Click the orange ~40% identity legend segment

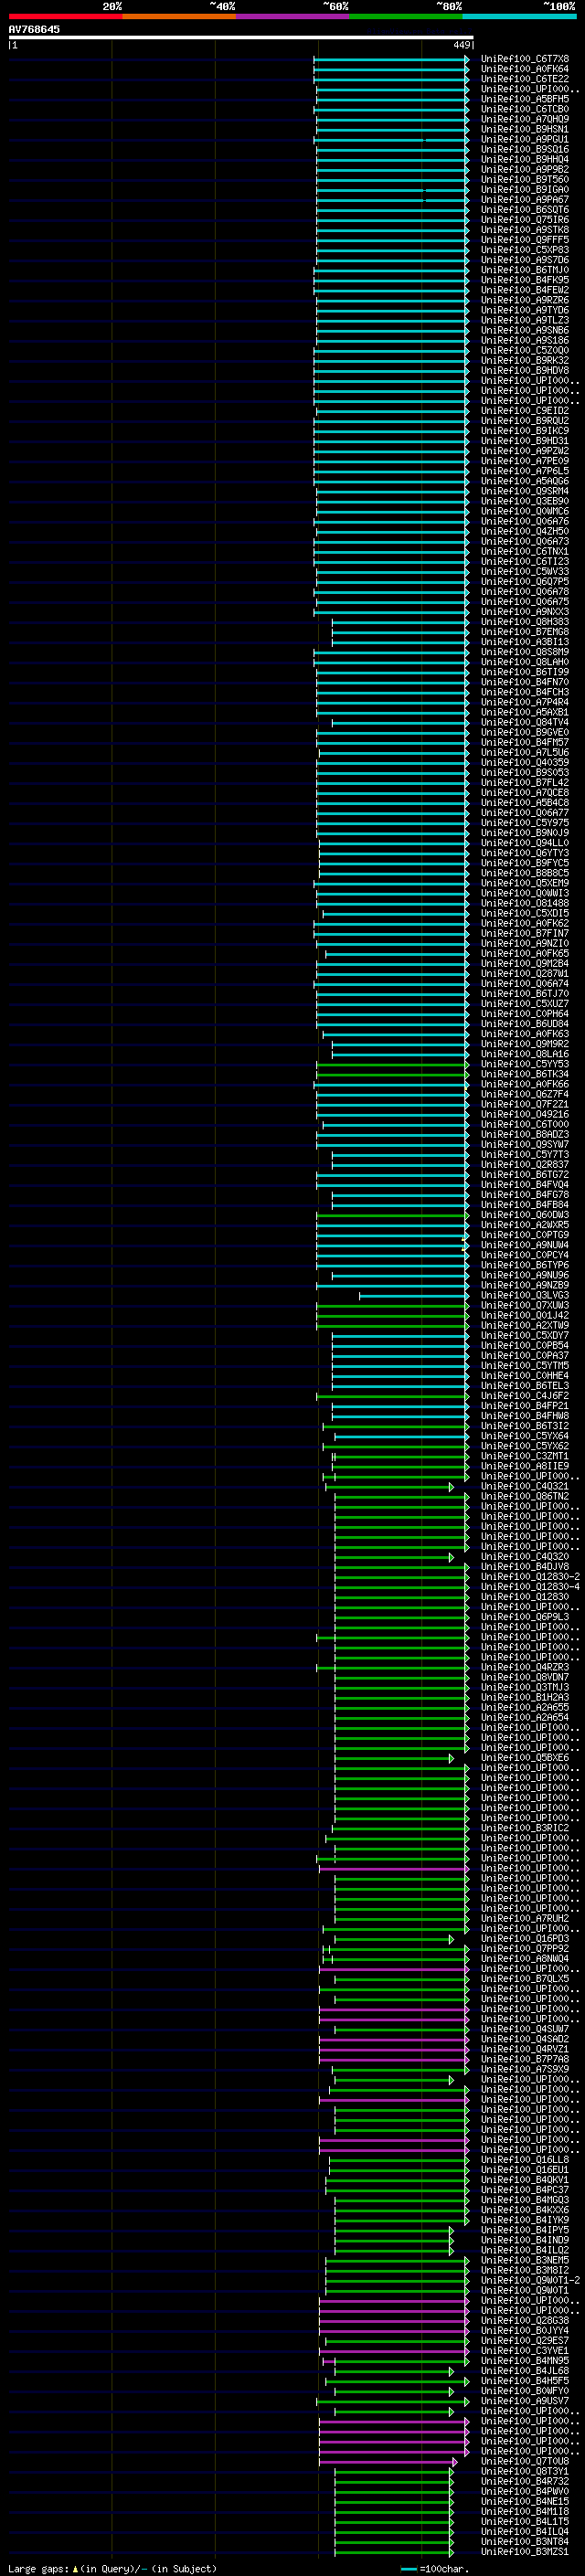click(x=179, y=16)
